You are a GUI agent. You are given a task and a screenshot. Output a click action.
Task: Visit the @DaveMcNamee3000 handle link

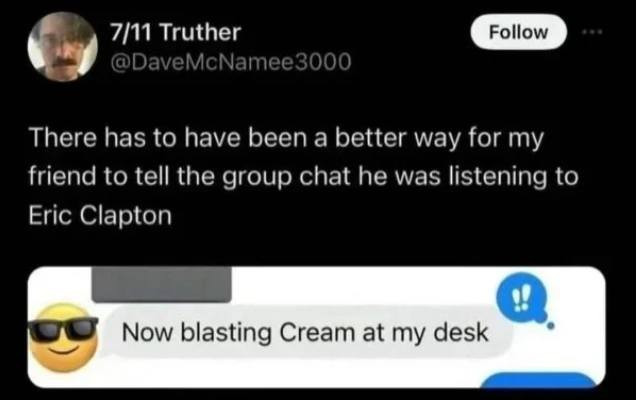click(x=230, y=62)
